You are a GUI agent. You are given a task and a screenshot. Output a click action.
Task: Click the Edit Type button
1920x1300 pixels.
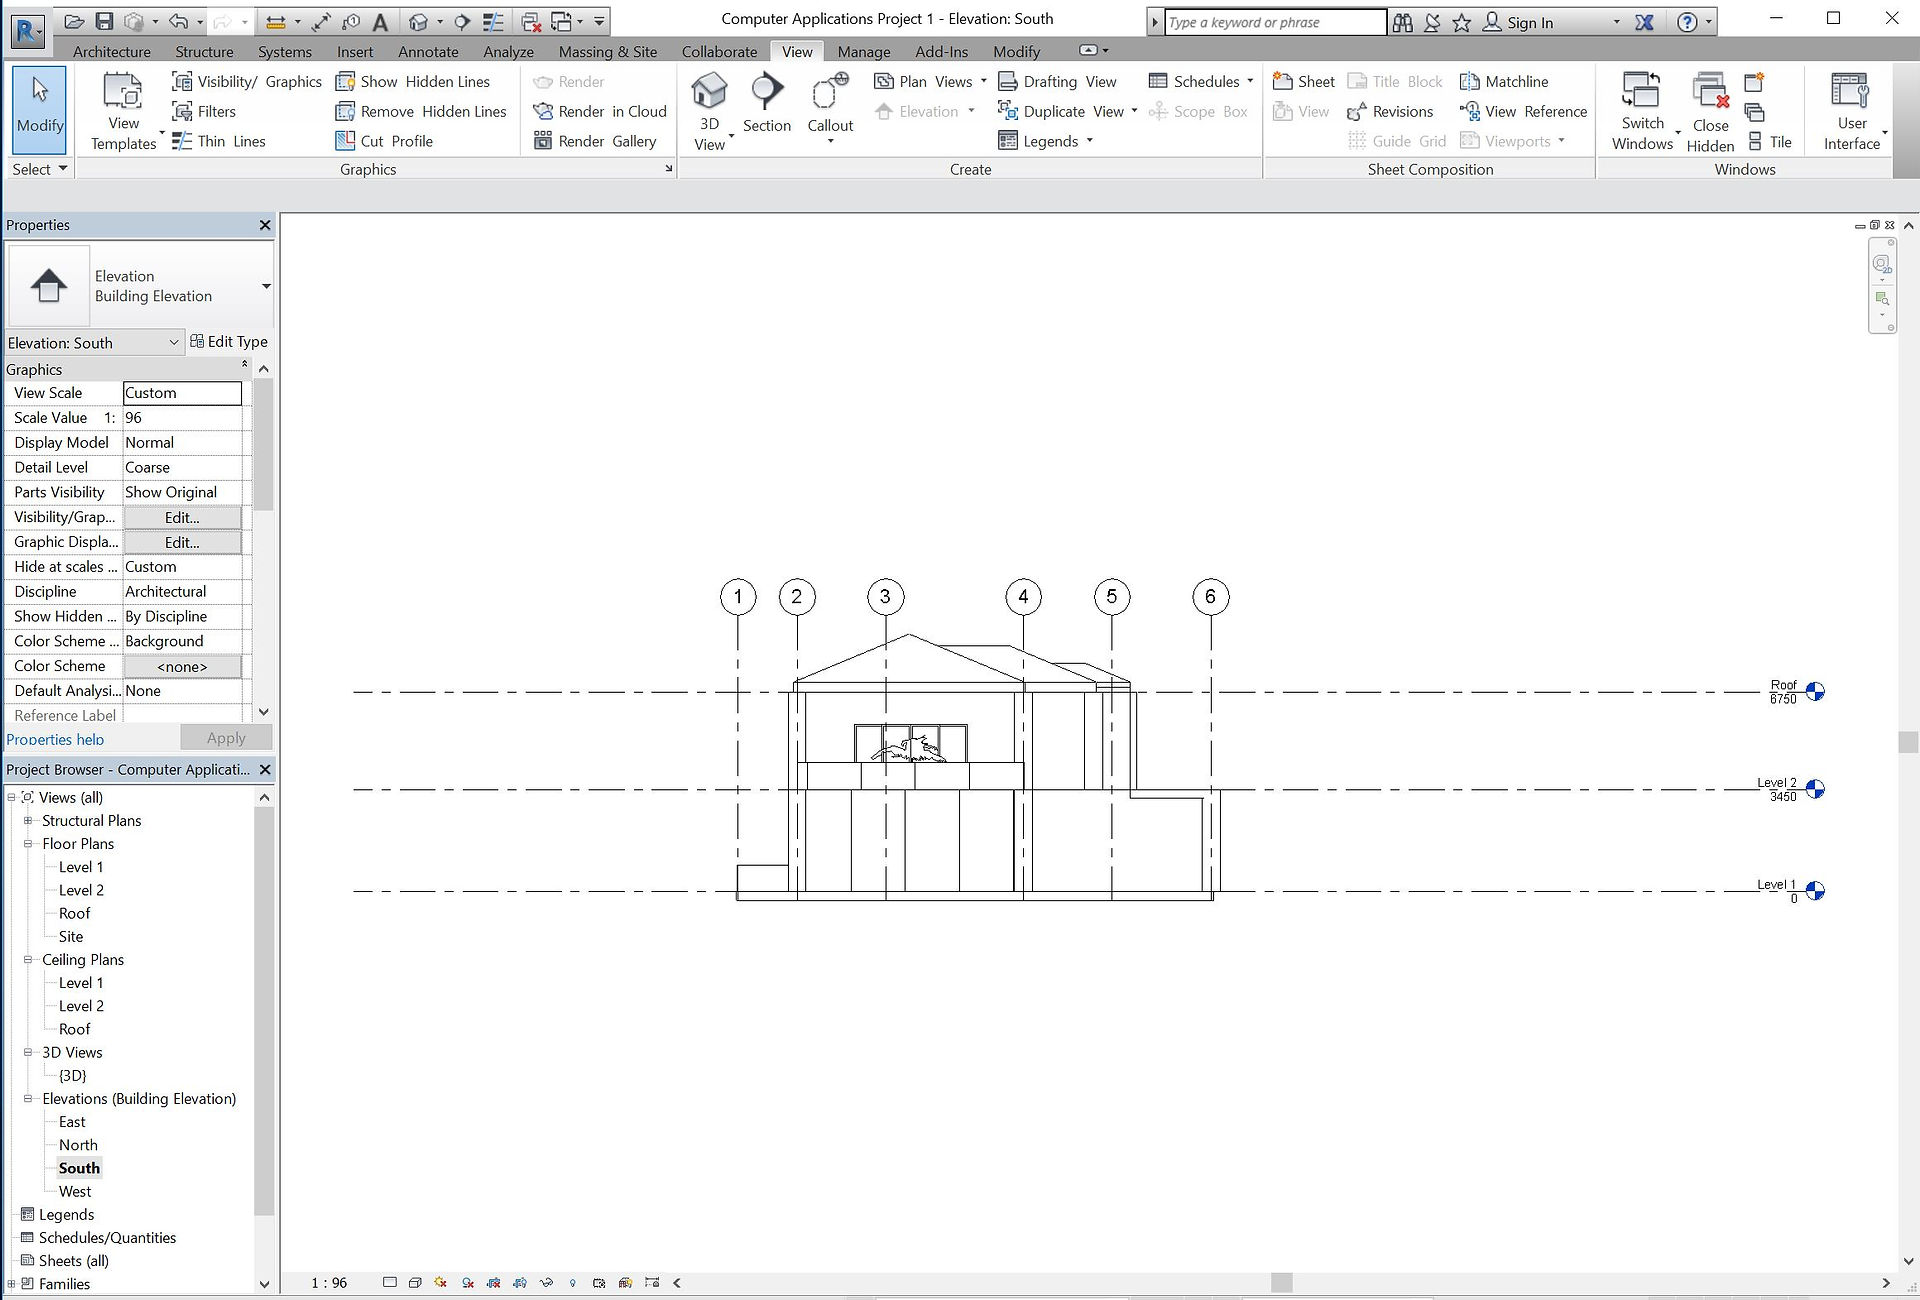[x=229, y=342]
